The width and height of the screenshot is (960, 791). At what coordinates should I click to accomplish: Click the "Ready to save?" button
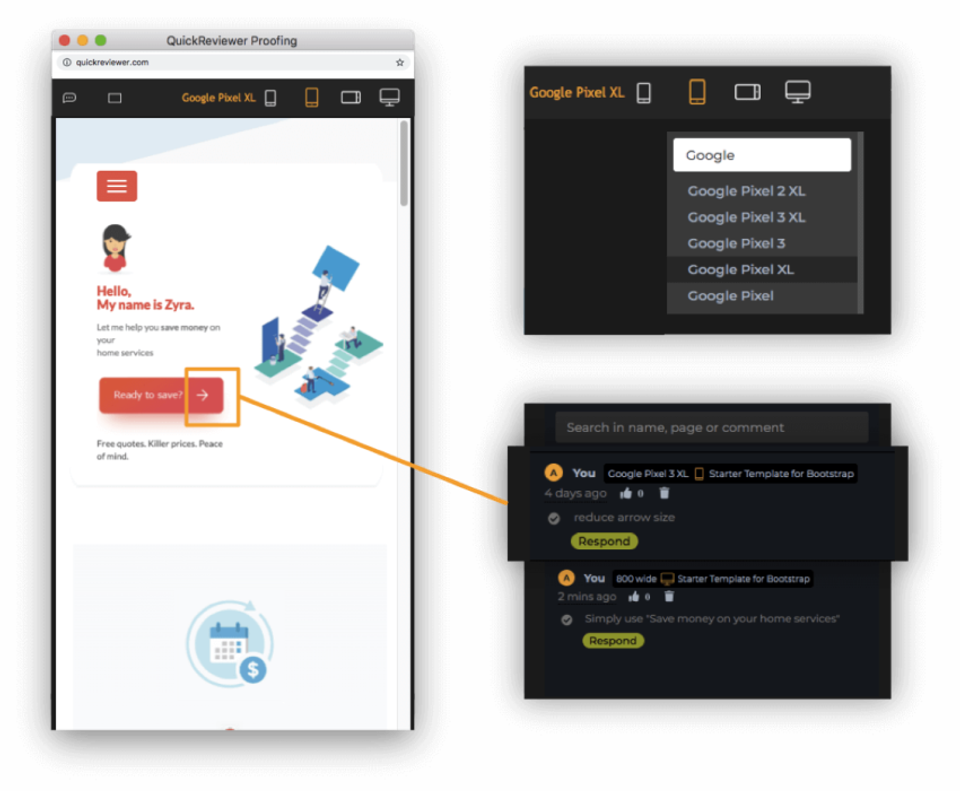point(160,395)
